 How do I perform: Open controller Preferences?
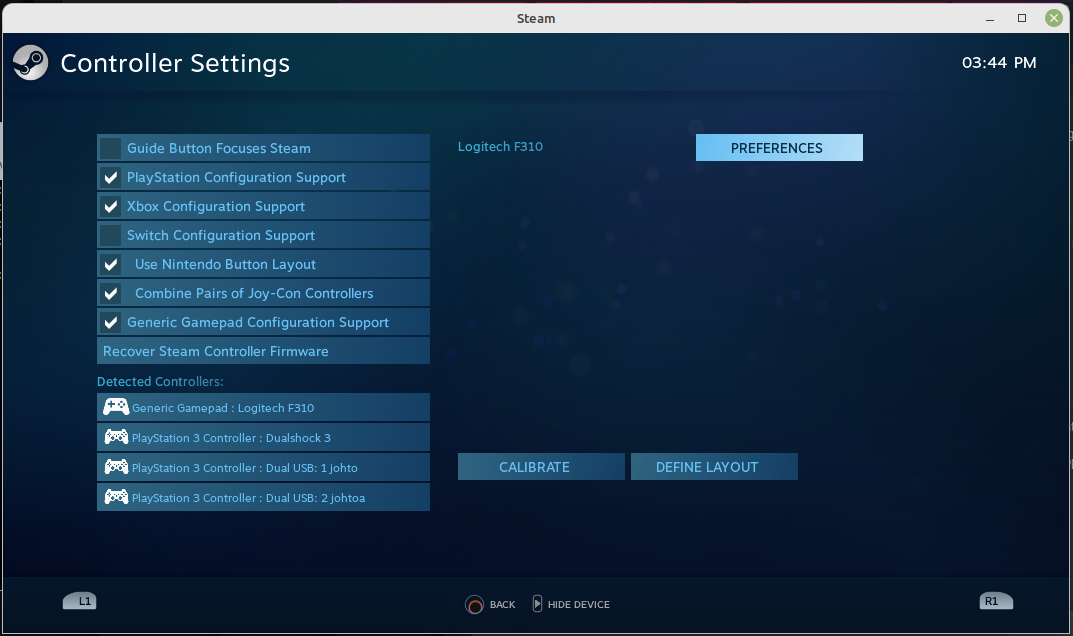pyautogui.click(x=779, y=148)
